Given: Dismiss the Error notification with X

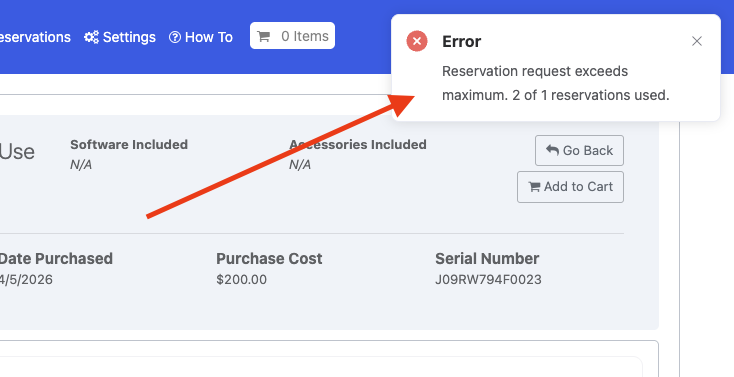Looking at the screenshot, I should pos(697,41).
